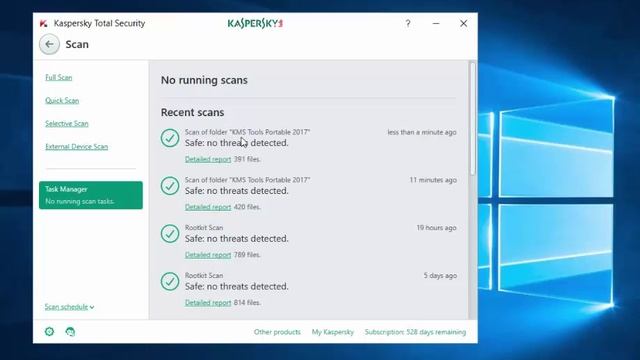Open Detailed report for the 814 files scan
The image size is (640, 360).
pyautogui.click(x=208, y=302)
